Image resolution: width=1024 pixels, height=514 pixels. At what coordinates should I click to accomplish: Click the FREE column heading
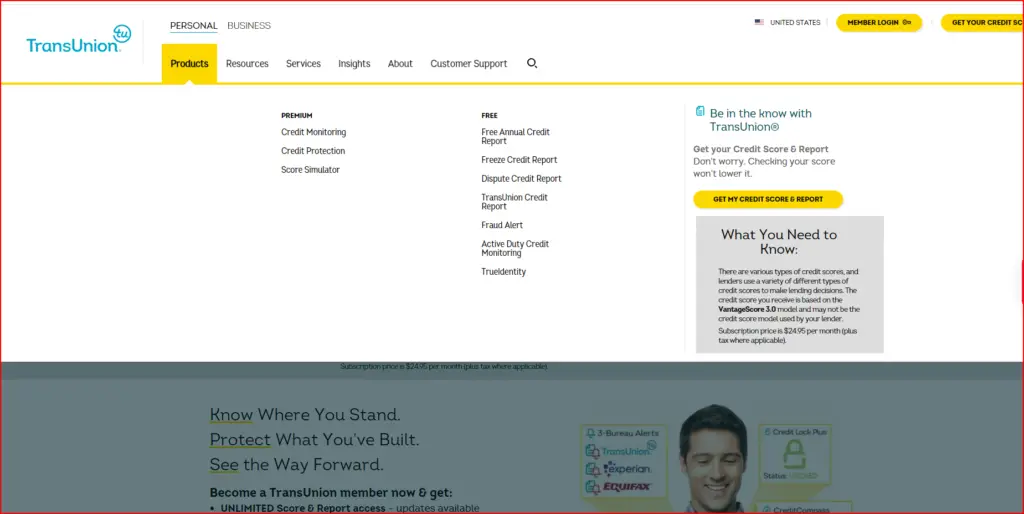coord(489,116)
